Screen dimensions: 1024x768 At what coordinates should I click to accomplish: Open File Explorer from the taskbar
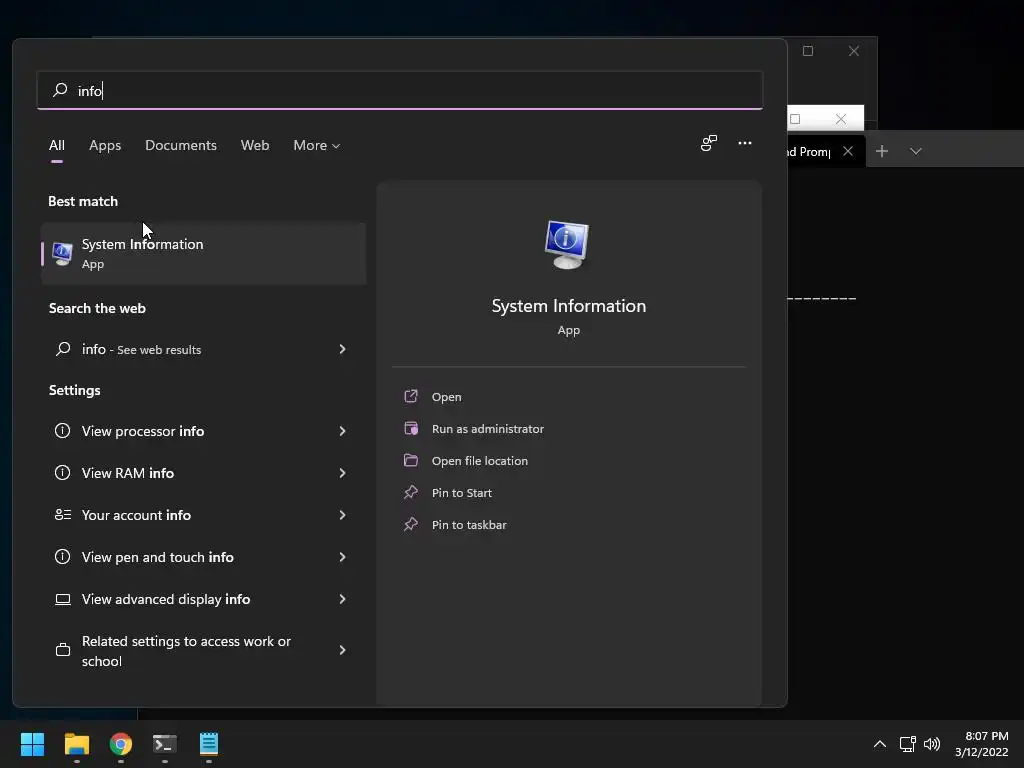click(76, 744)
